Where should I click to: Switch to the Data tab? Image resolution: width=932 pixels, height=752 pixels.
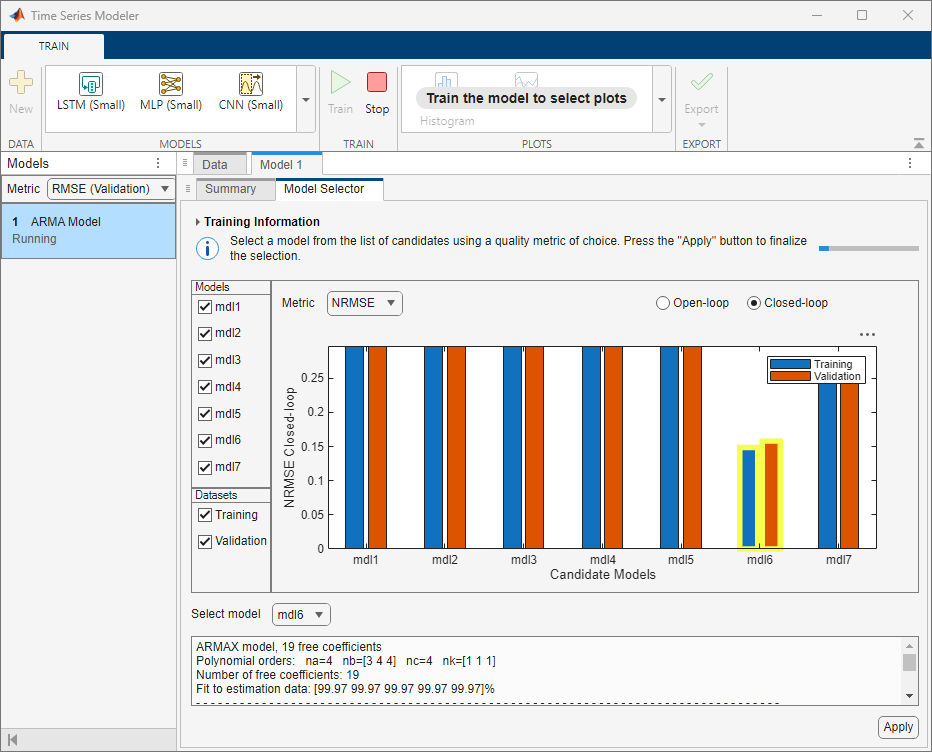point(215,164)
